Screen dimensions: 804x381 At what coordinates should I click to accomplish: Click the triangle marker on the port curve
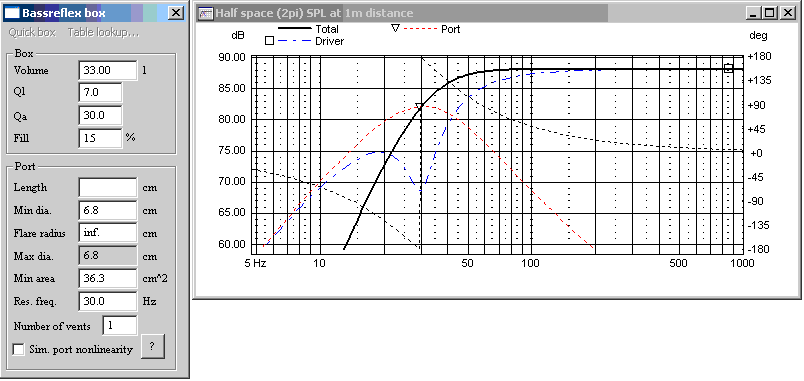[419, 106]
